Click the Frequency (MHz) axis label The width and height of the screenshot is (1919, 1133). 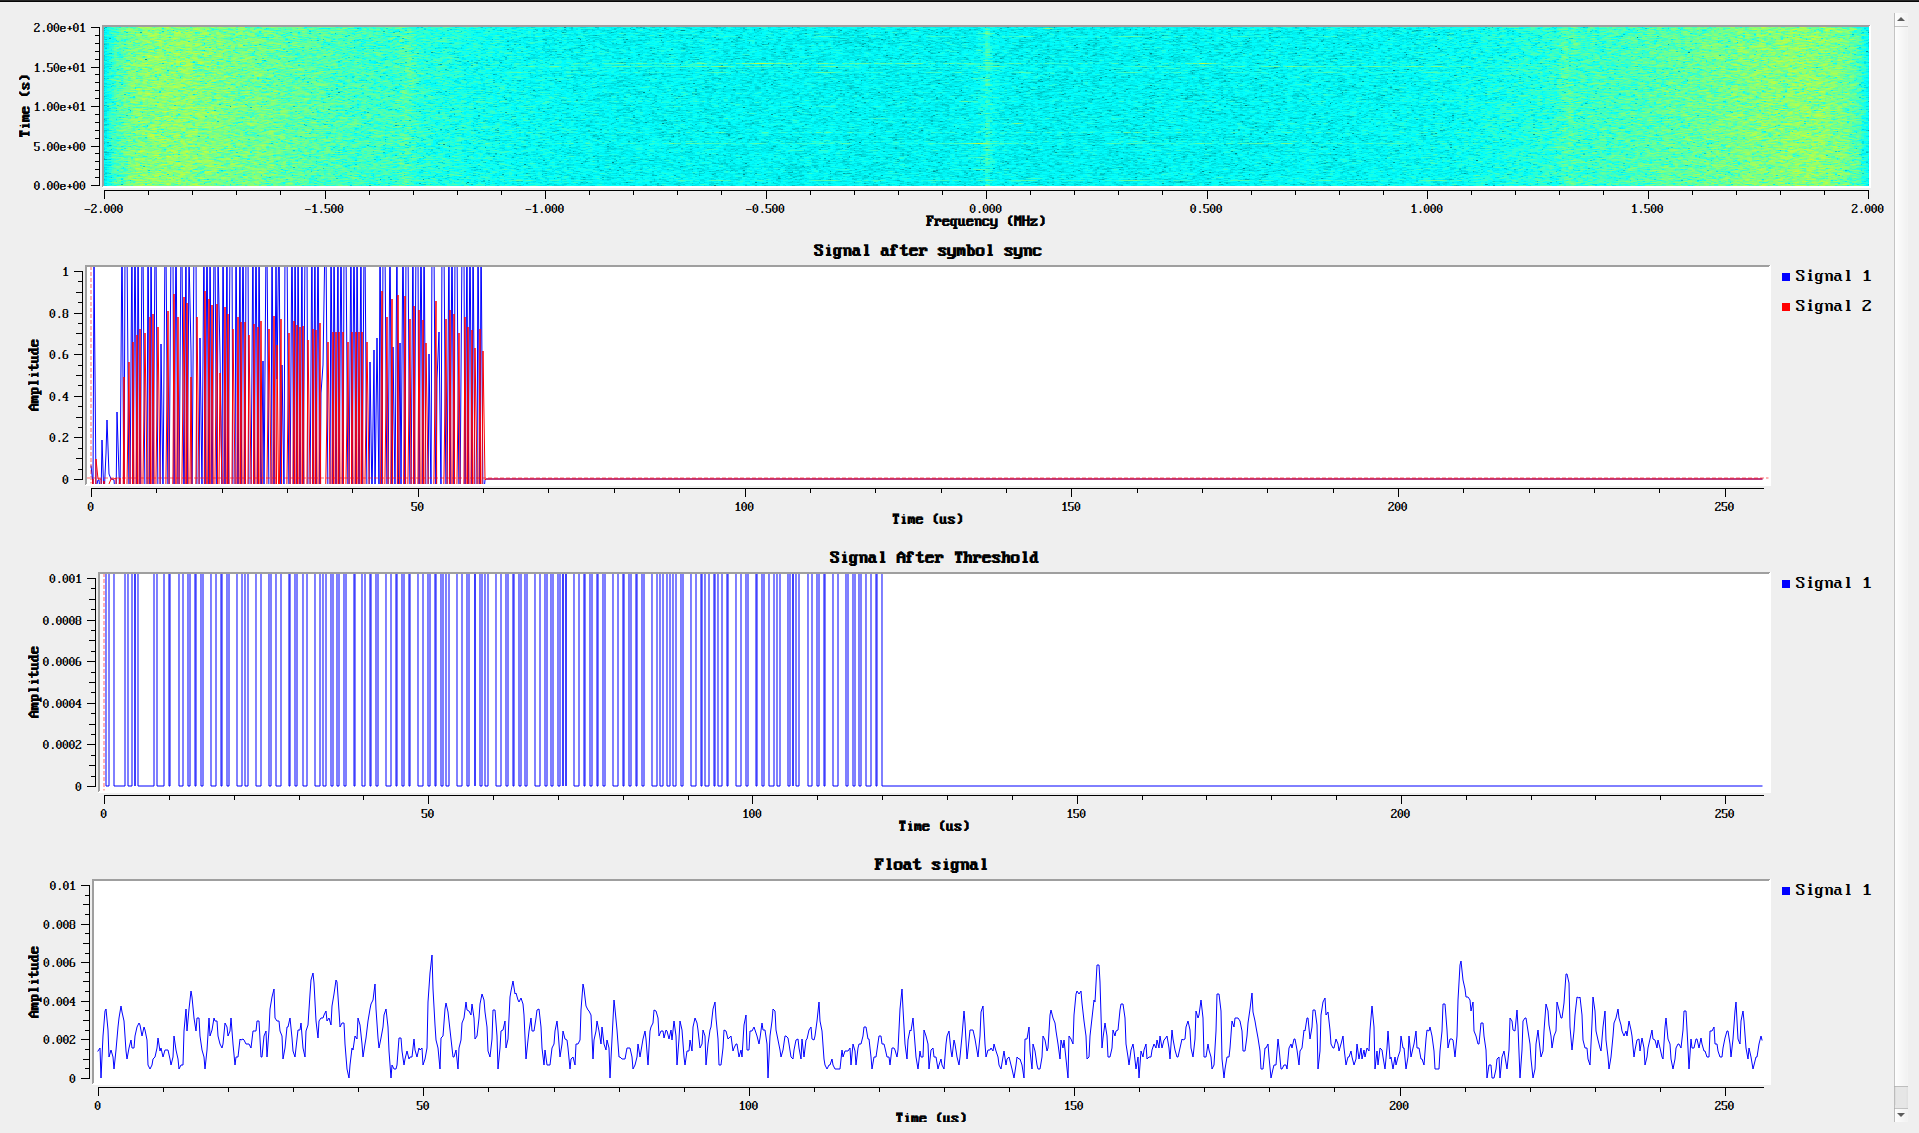tap(985, 221)
